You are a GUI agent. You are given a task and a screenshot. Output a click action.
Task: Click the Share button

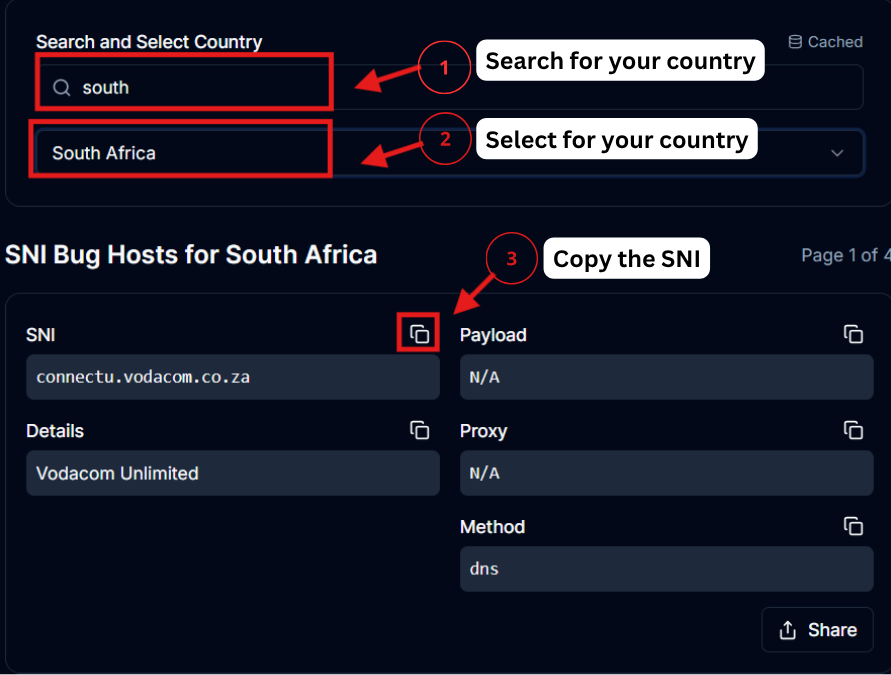point(817,629)
